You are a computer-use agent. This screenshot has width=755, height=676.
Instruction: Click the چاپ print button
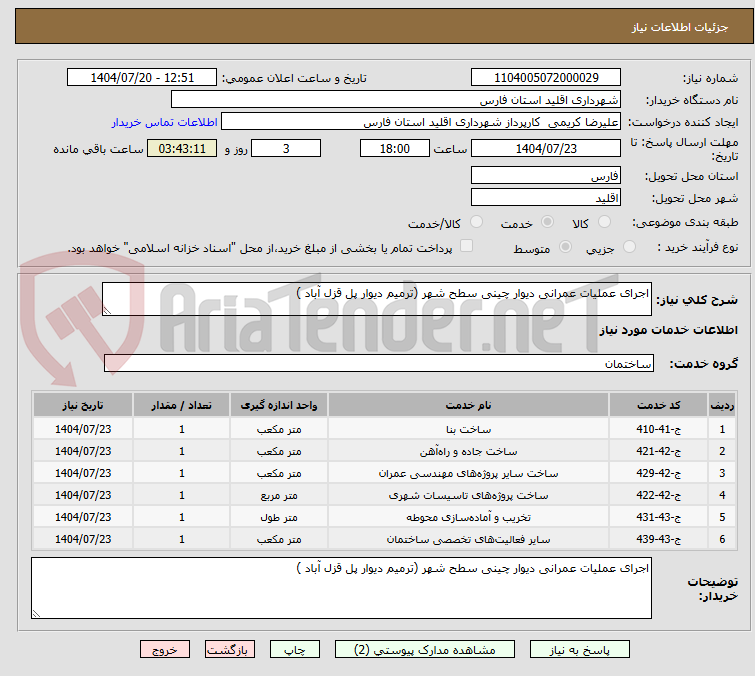[x=295, y=650]
